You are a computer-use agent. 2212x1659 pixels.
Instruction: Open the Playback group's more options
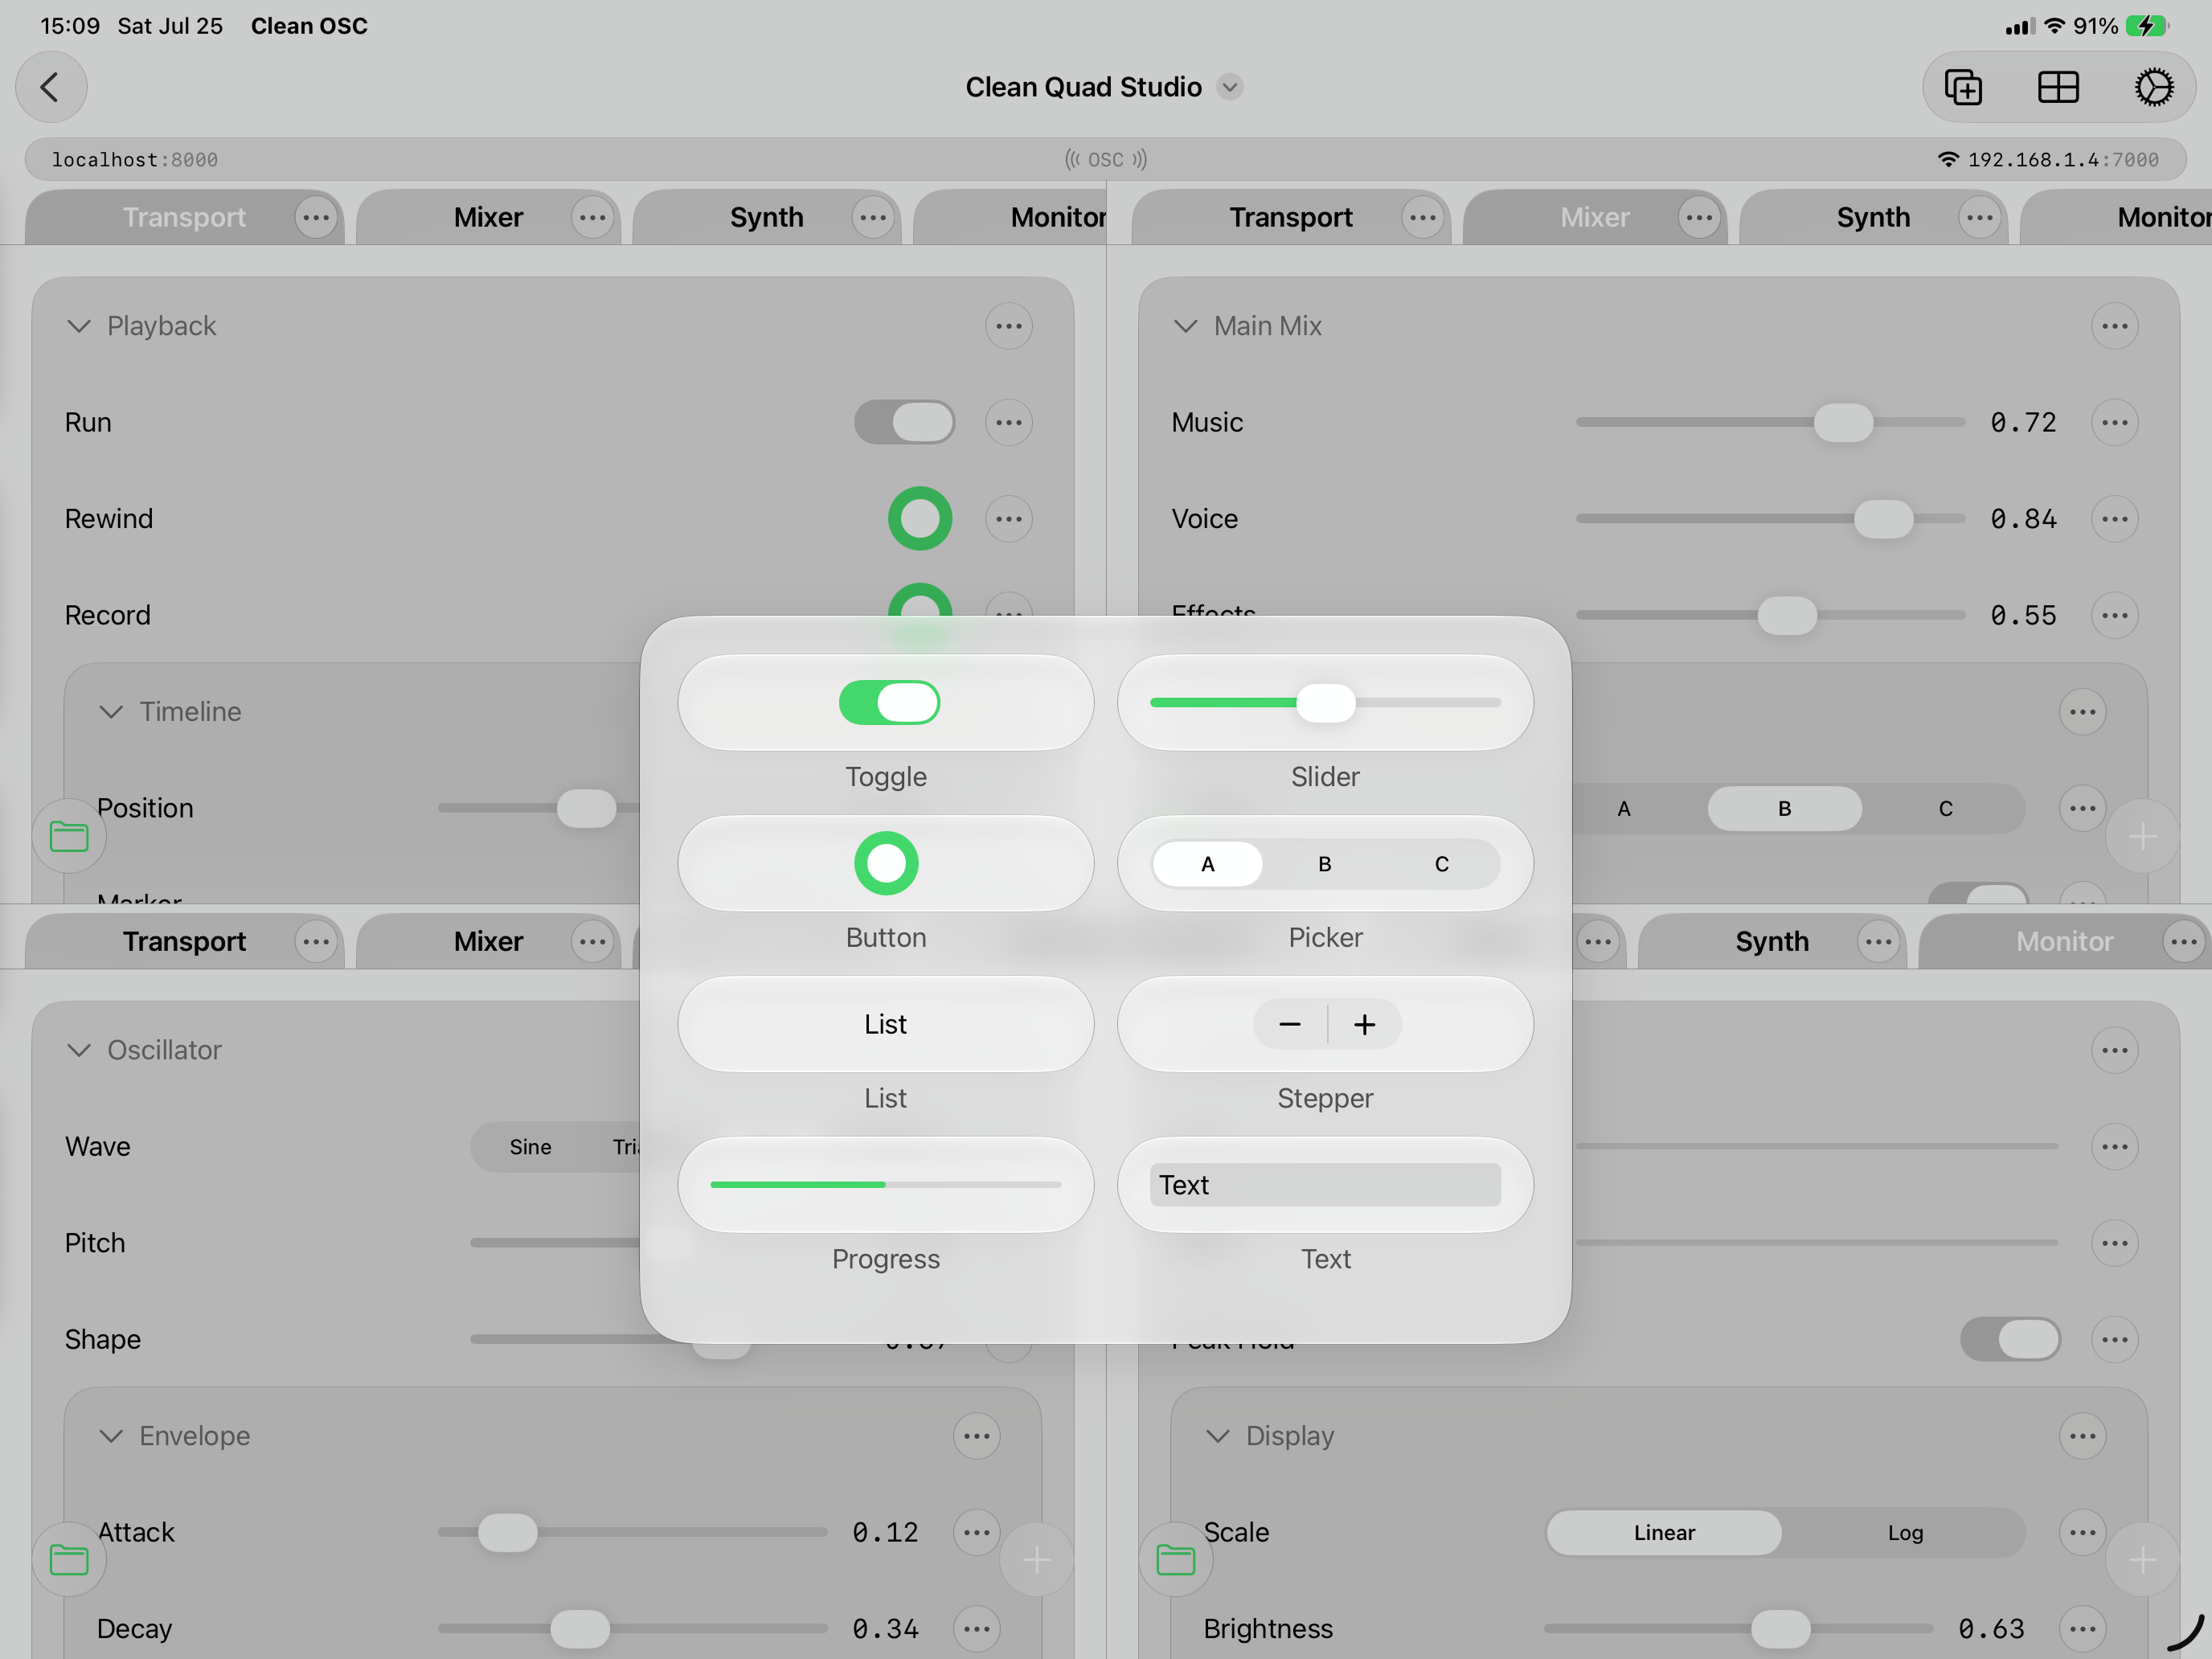1008,326
